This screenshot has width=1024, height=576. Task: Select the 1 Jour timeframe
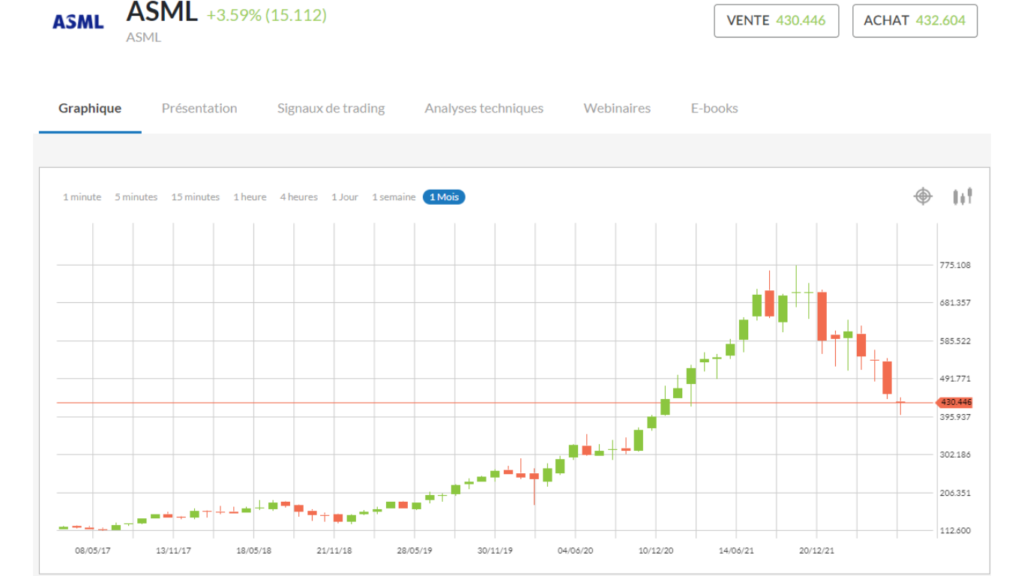(344, 197)
